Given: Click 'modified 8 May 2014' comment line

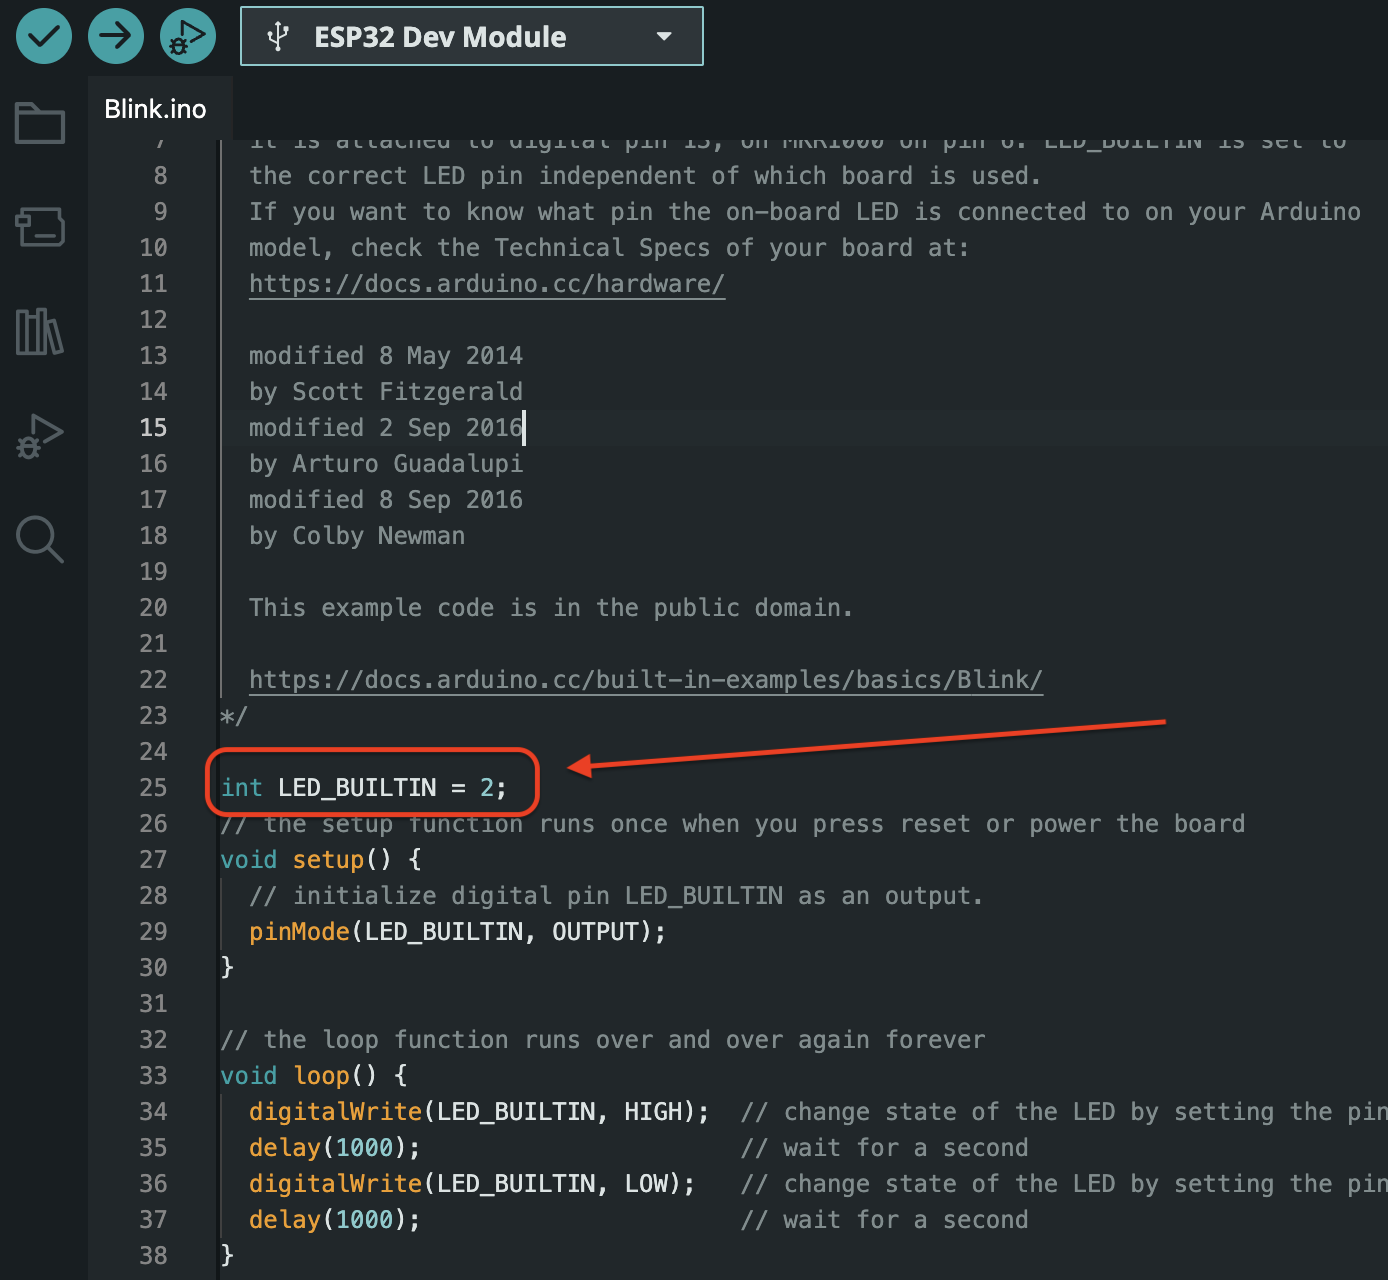Looking at the screenshot, I should 386,356.
